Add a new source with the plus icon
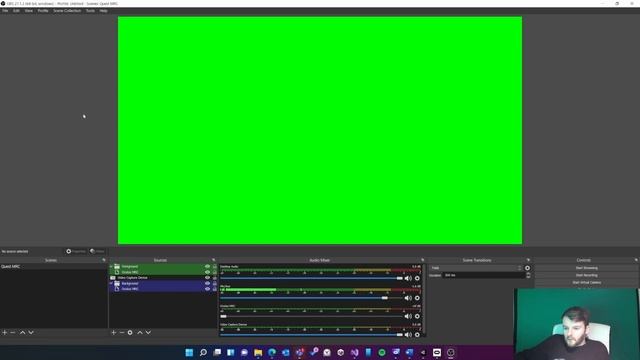This screenshot has width=640, height=360. click(113, 333)
